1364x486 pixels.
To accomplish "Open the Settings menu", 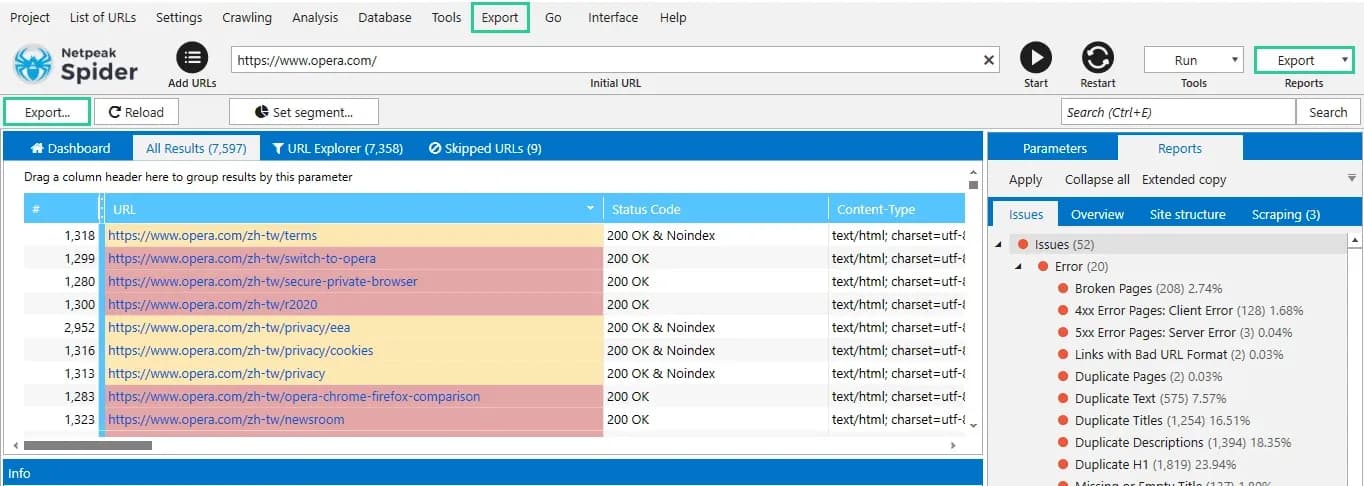I will [179, 17].
